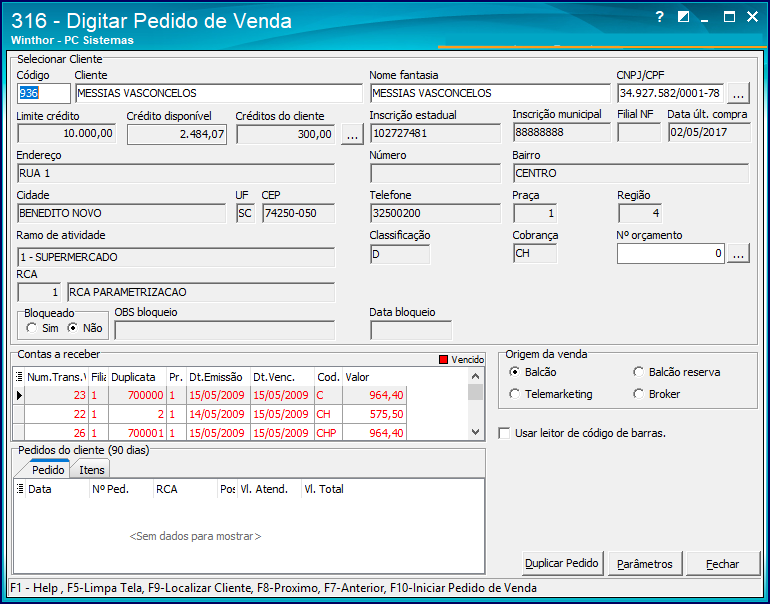
Task: Click Inscrição municipal field 88888888
Action: (561, 133)
